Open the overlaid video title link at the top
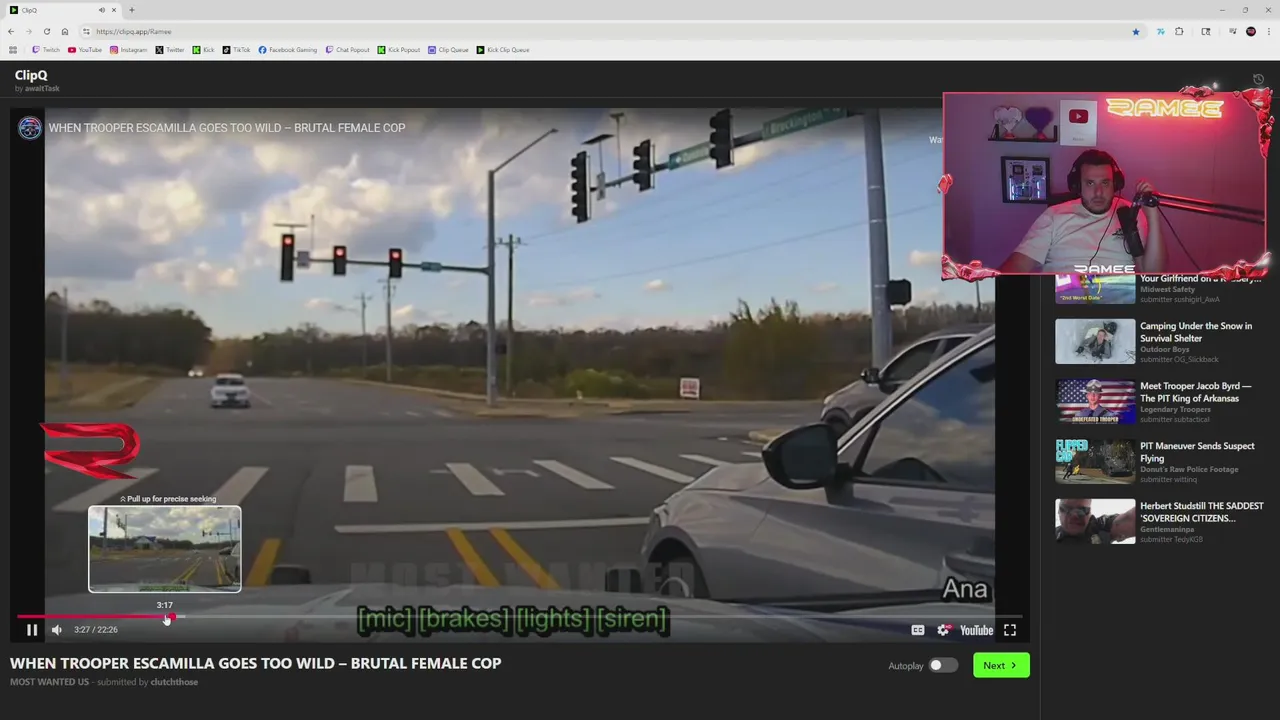 point(227,128)
